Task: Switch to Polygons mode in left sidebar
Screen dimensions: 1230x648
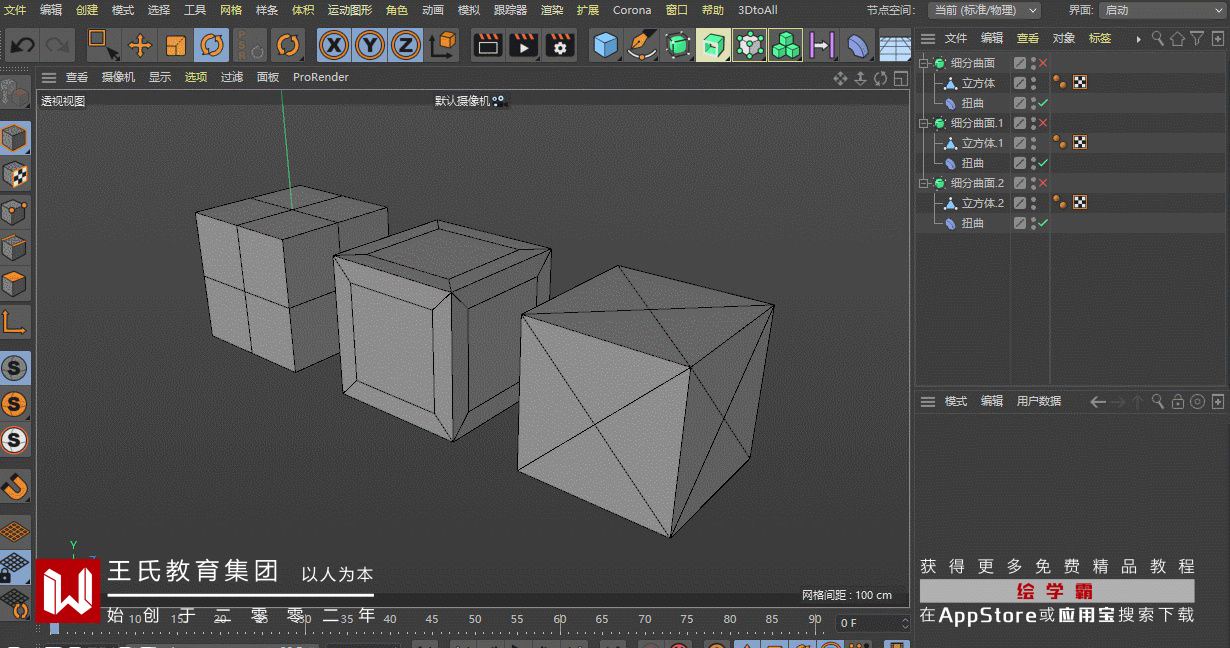Action: pyautogui.click(x=14, y=284)
